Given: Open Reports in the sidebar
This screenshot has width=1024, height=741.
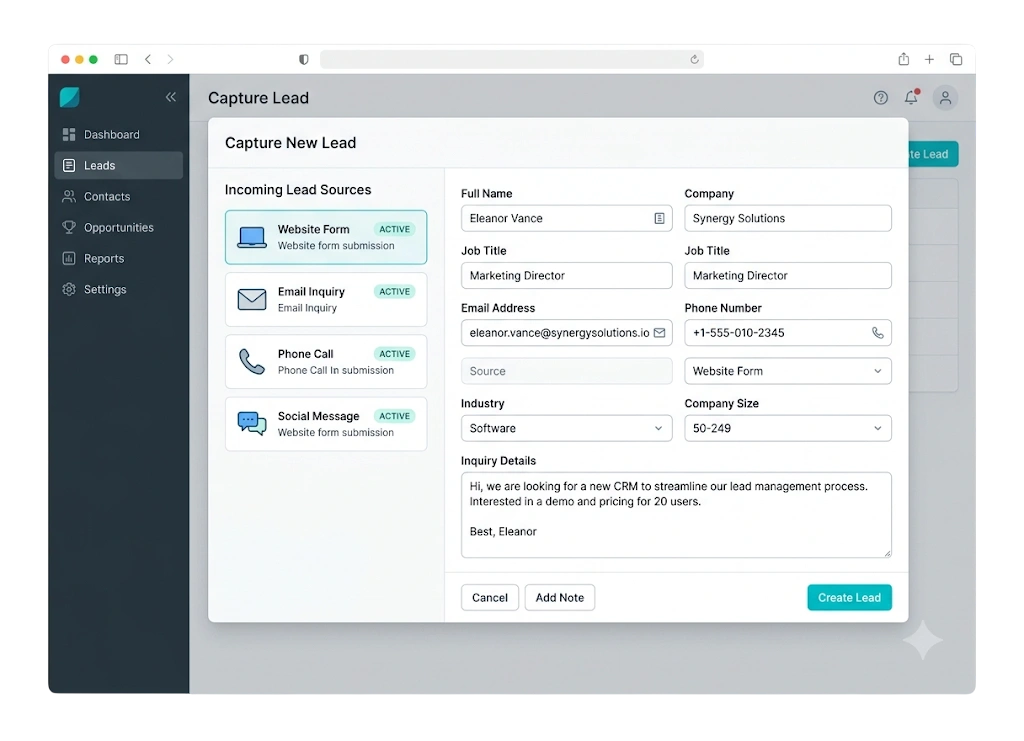Looking at the screenshot, I should tap(118, 259).
